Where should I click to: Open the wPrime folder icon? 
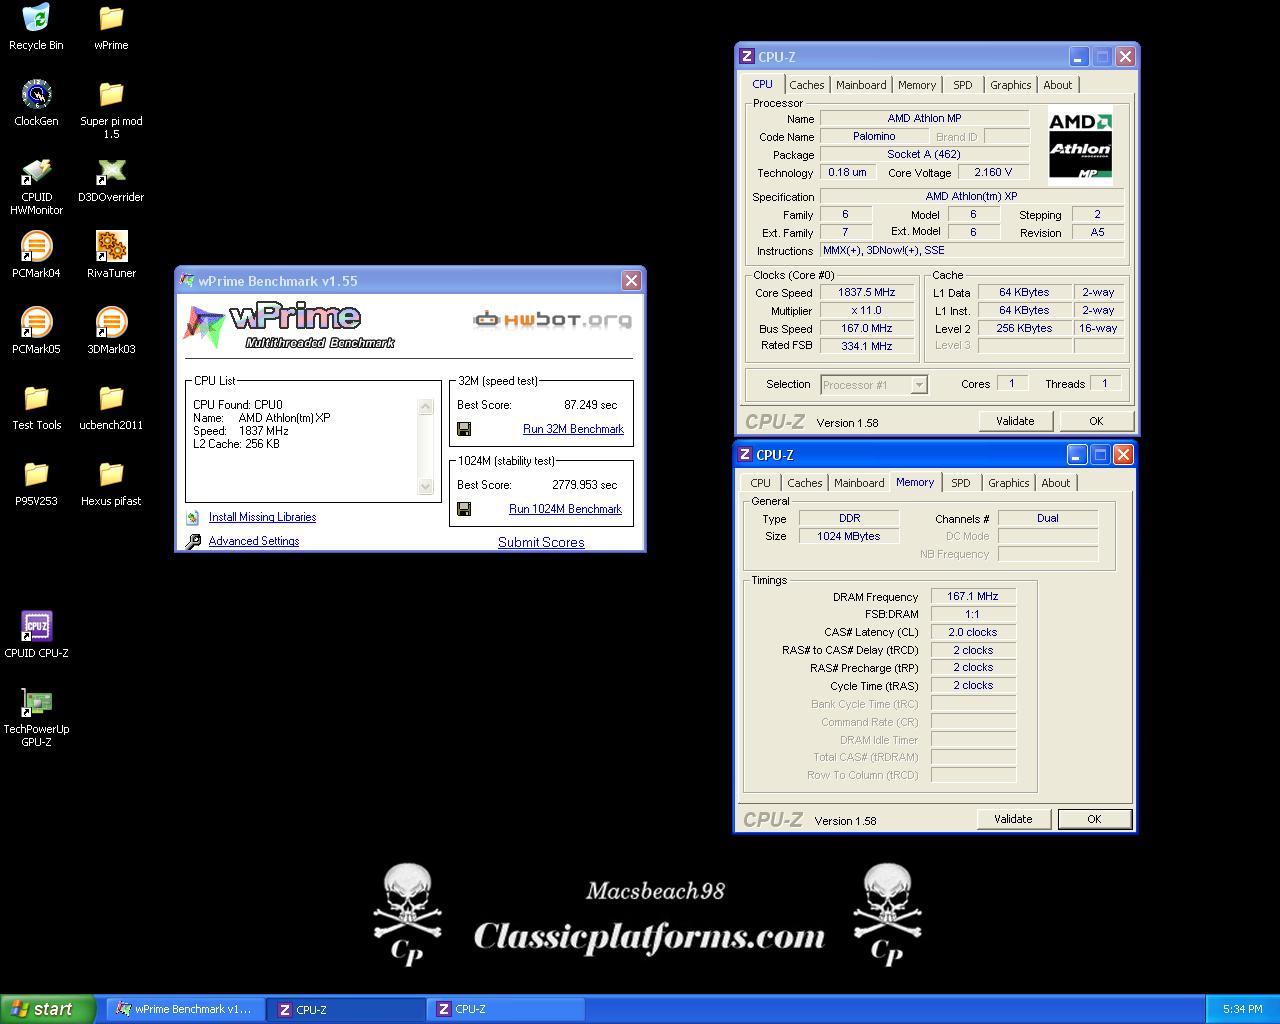[x=111, y=18]
